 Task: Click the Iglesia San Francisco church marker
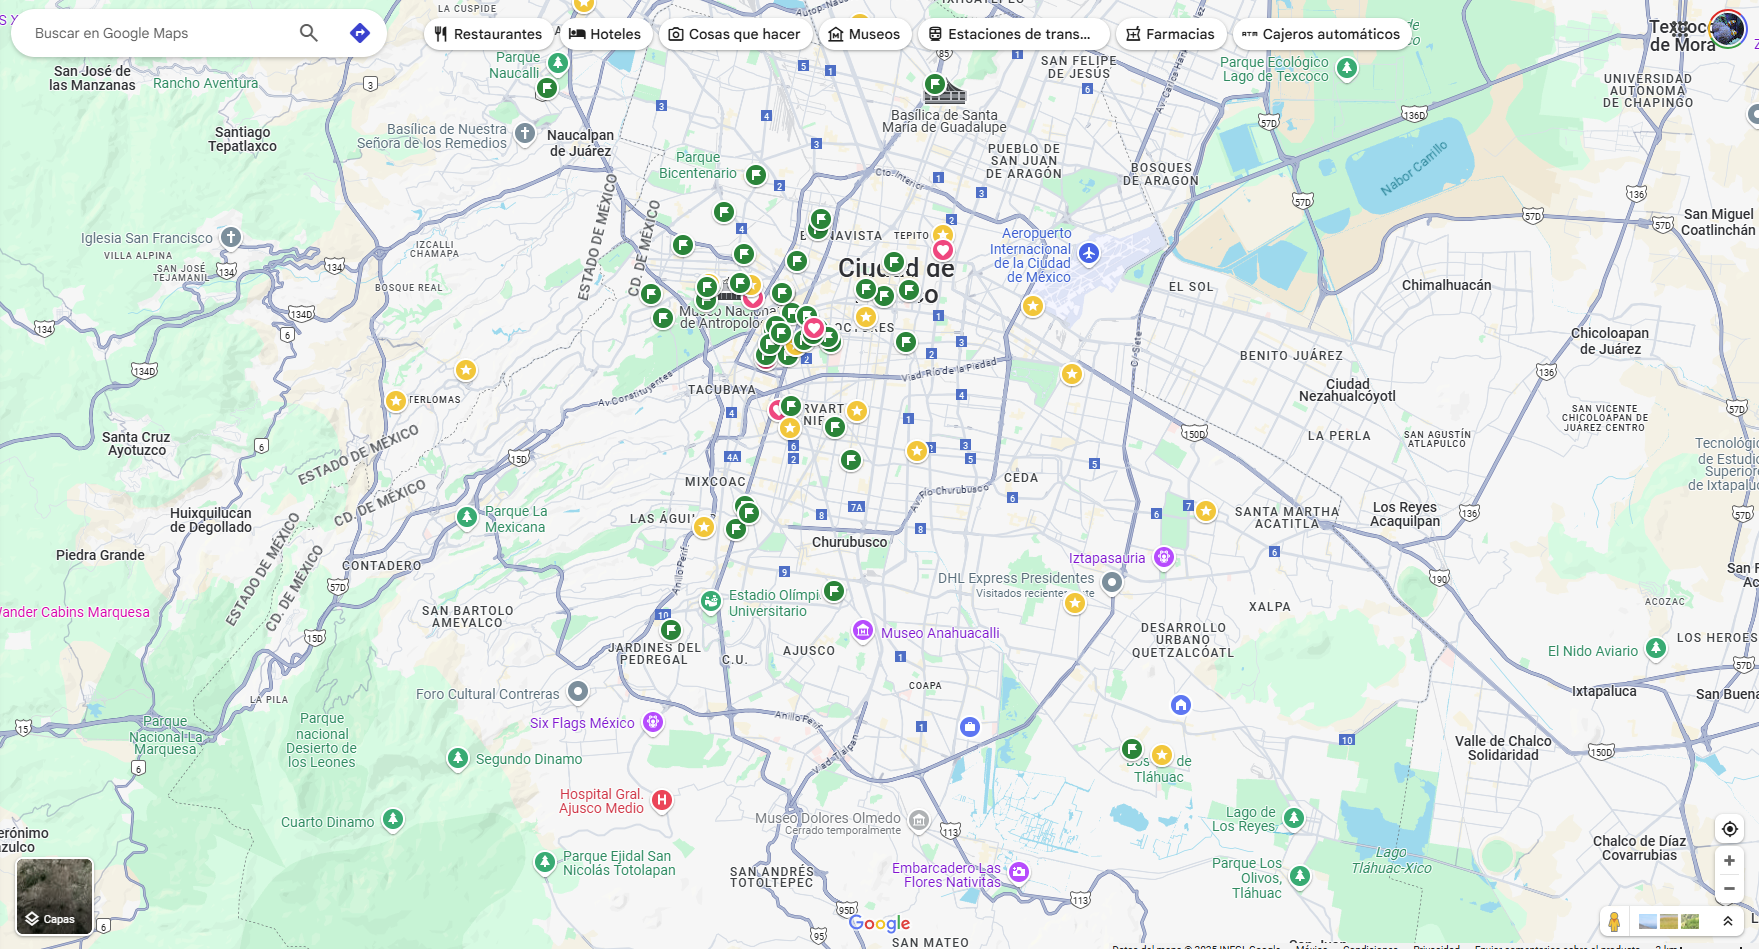click(231, 237)
